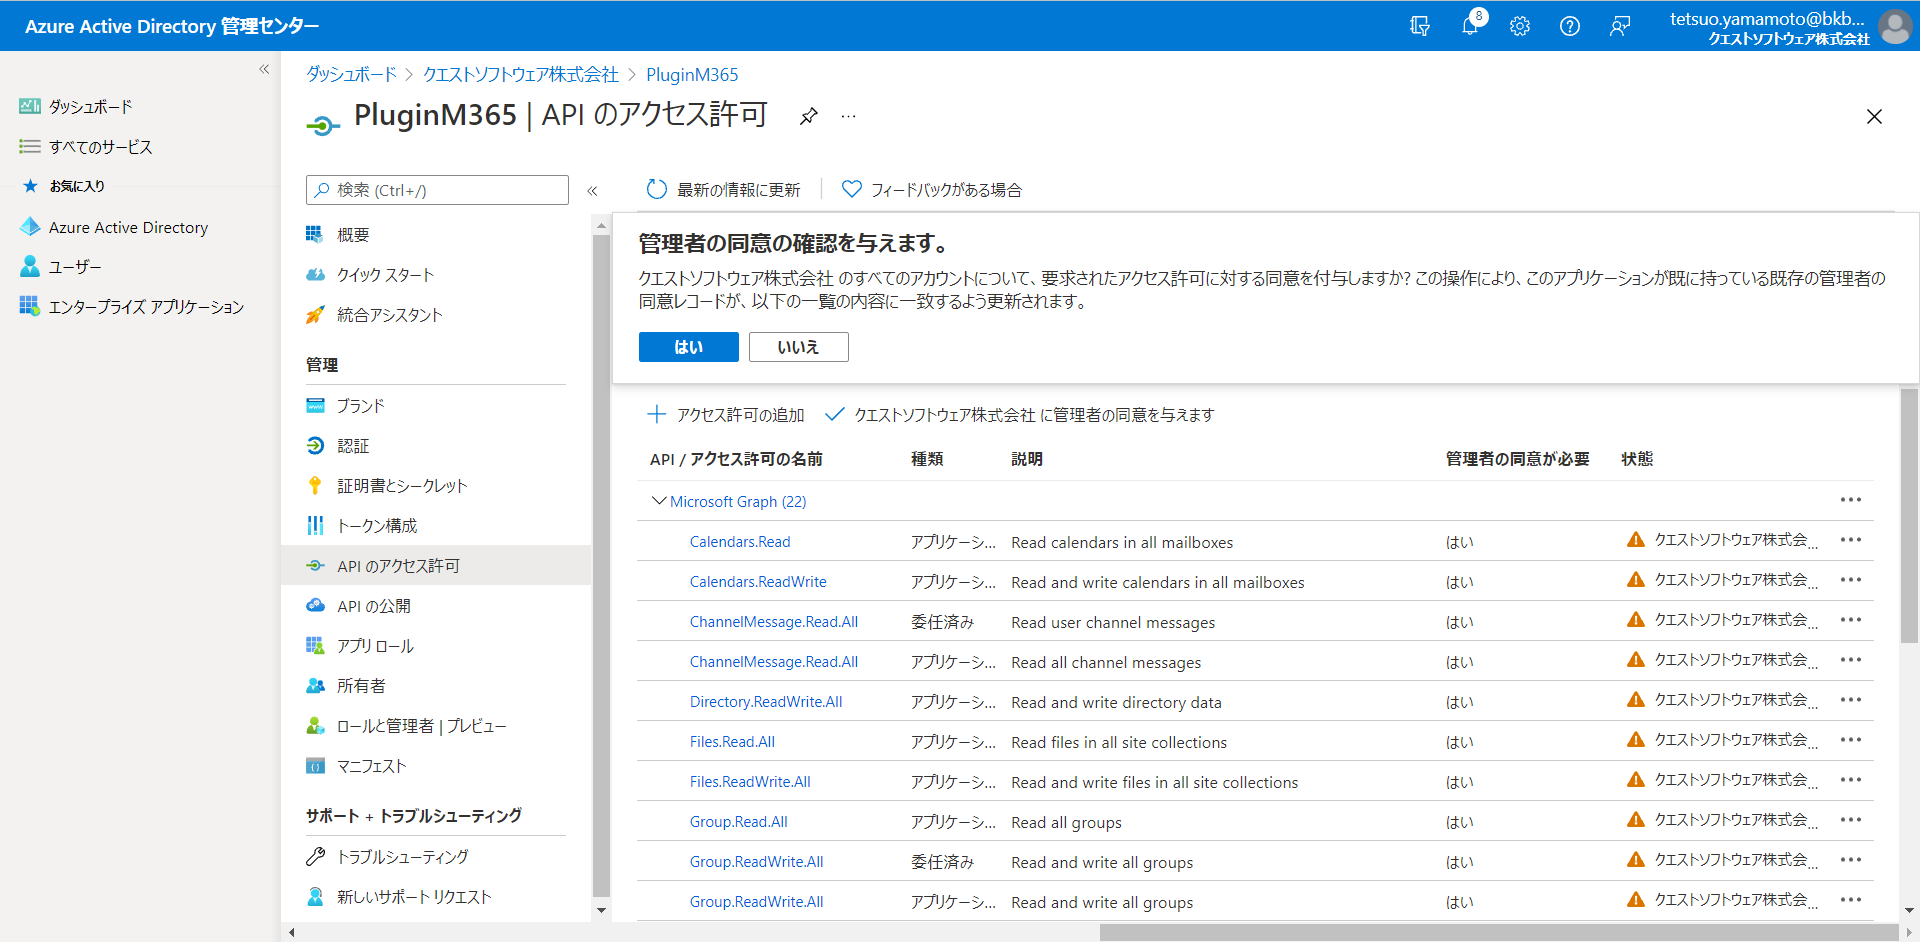The image size is (1920, 942).
Task: Click warning icon on Calendars.Read row
Action: coord(1636,540)
